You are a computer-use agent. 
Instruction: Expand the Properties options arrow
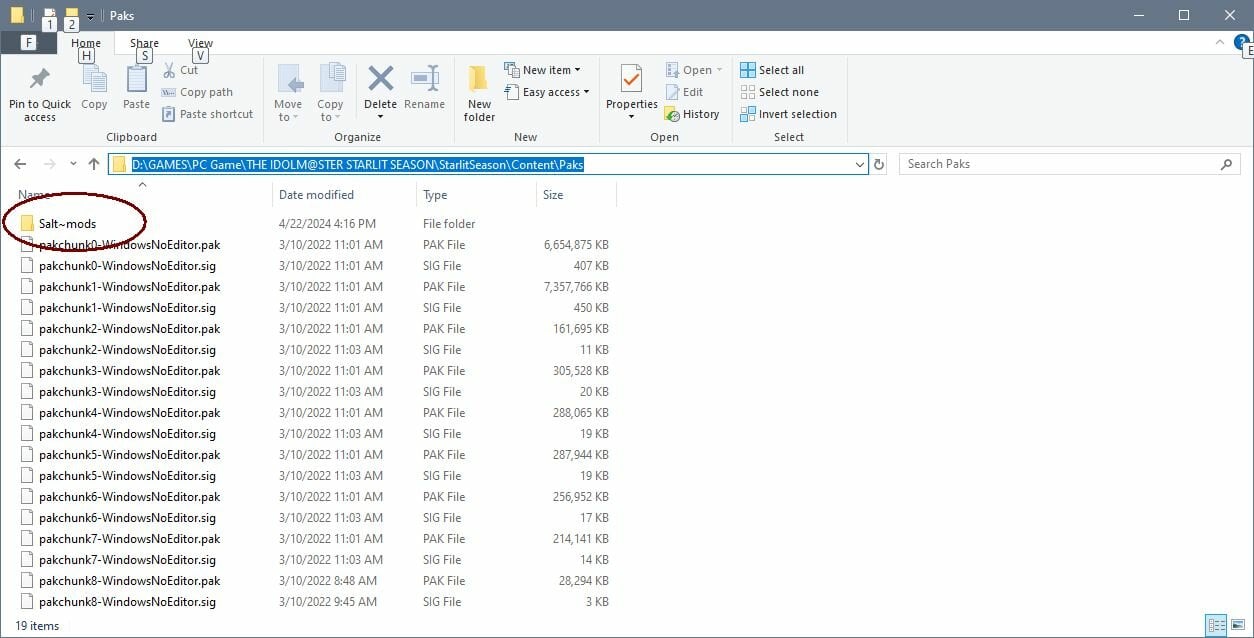pos(631,117)
